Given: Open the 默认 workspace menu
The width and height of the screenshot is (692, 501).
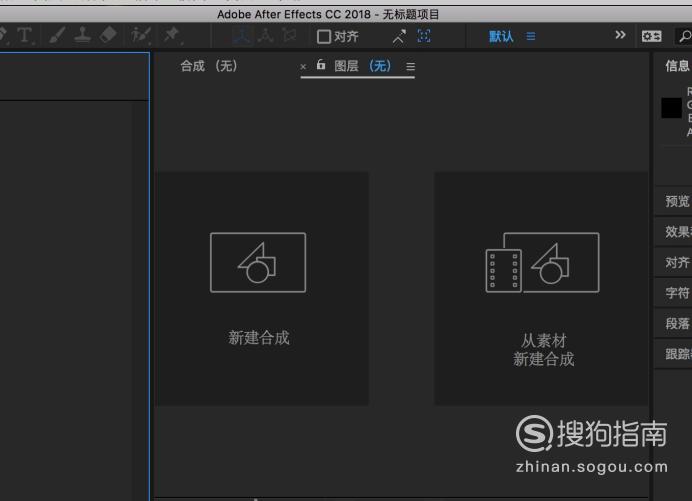Looking at the screenshot, I should click(531, 37).
